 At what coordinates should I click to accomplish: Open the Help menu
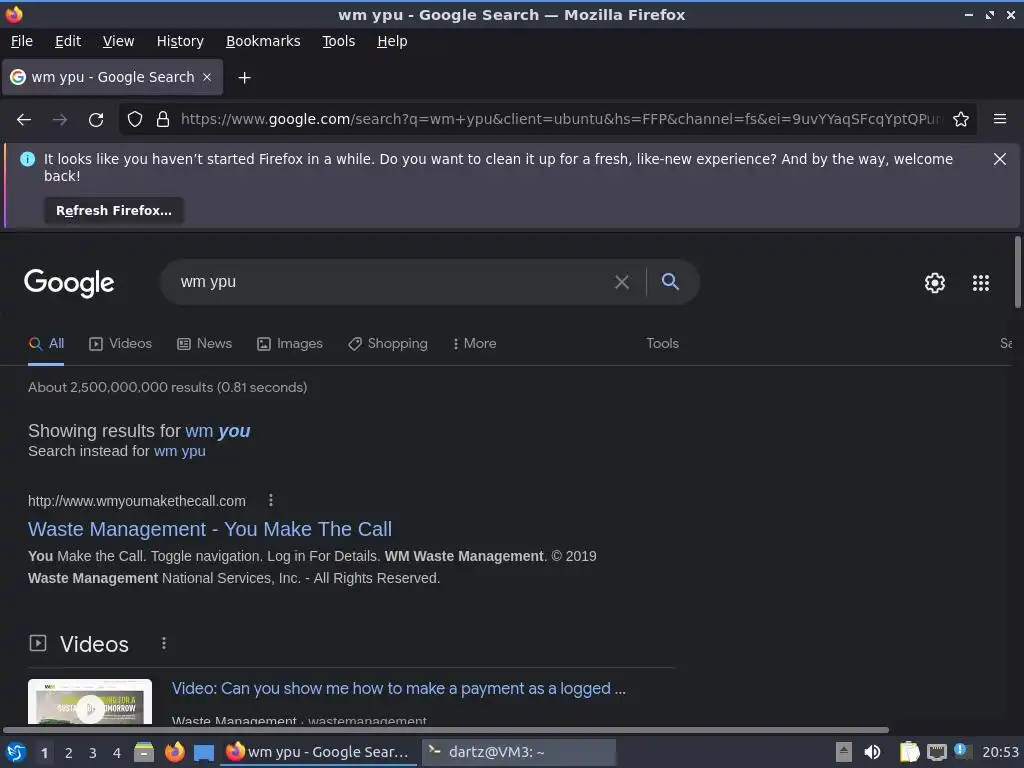(392, 41)
